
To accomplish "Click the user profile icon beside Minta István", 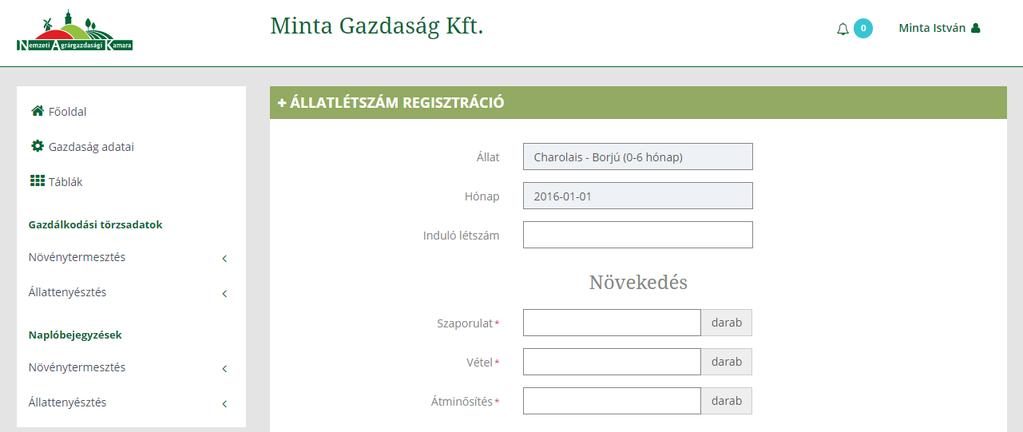I will pyautogui.click(x=975, y=28).
